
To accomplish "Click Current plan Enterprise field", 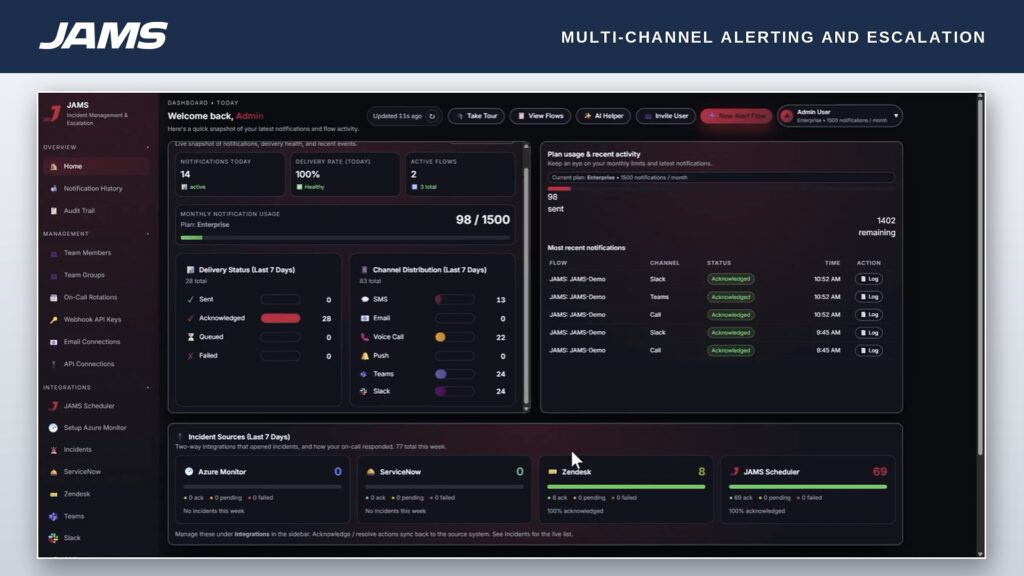I will (x=721, y=178).
